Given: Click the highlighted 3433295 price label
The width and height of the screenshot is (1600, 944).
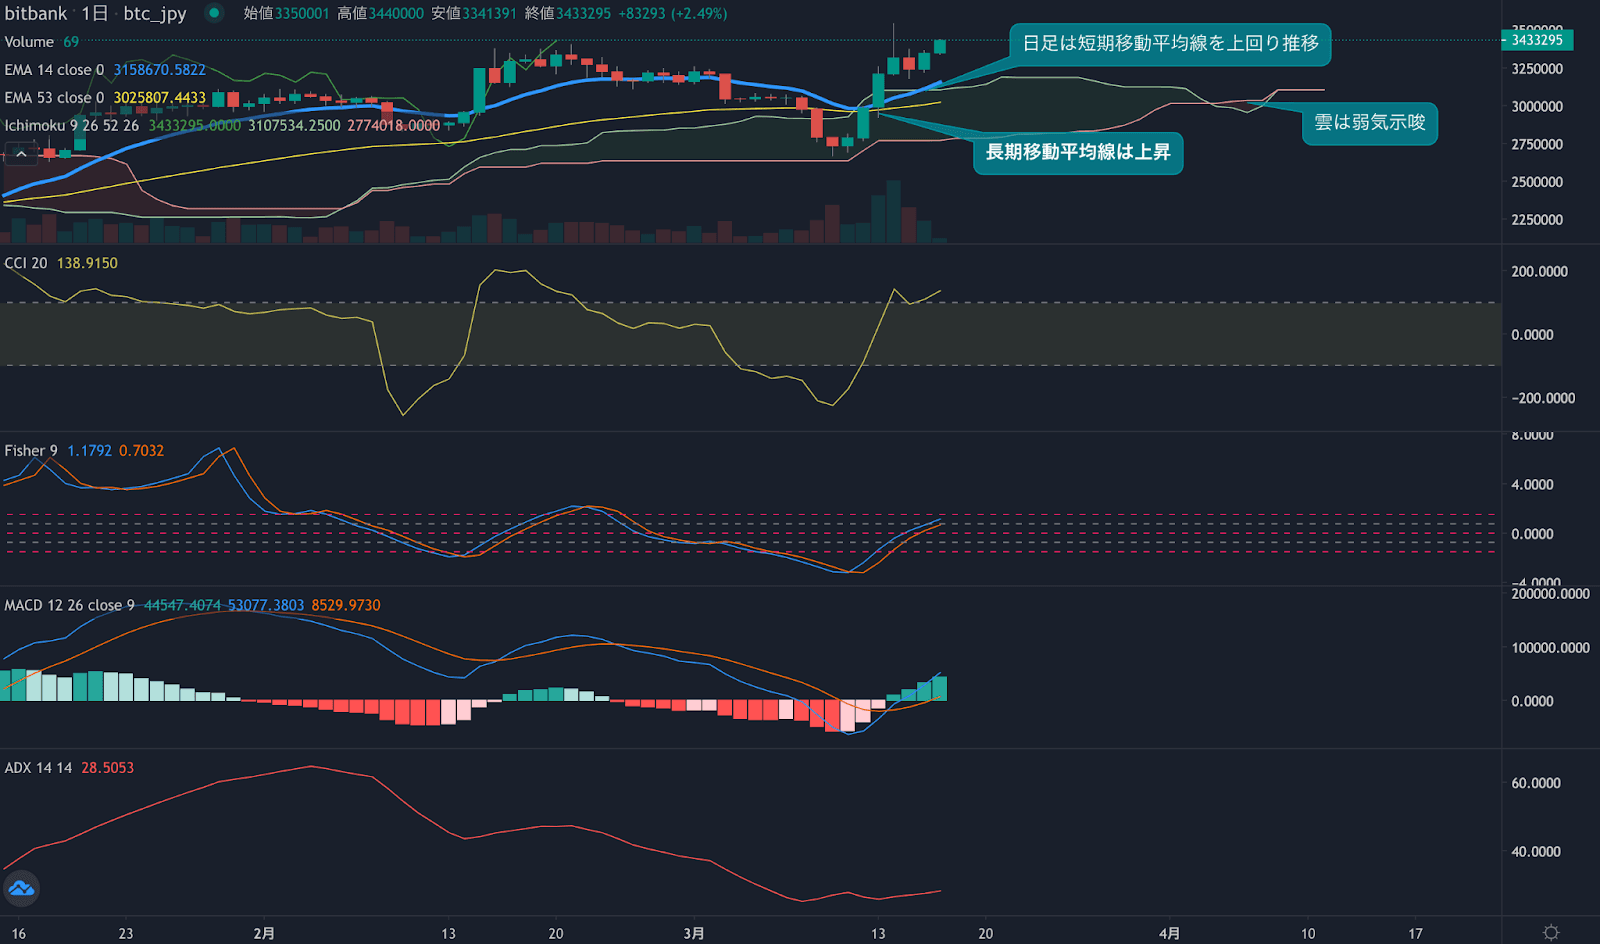Looking at the screenshot, I should [1535, 41].
